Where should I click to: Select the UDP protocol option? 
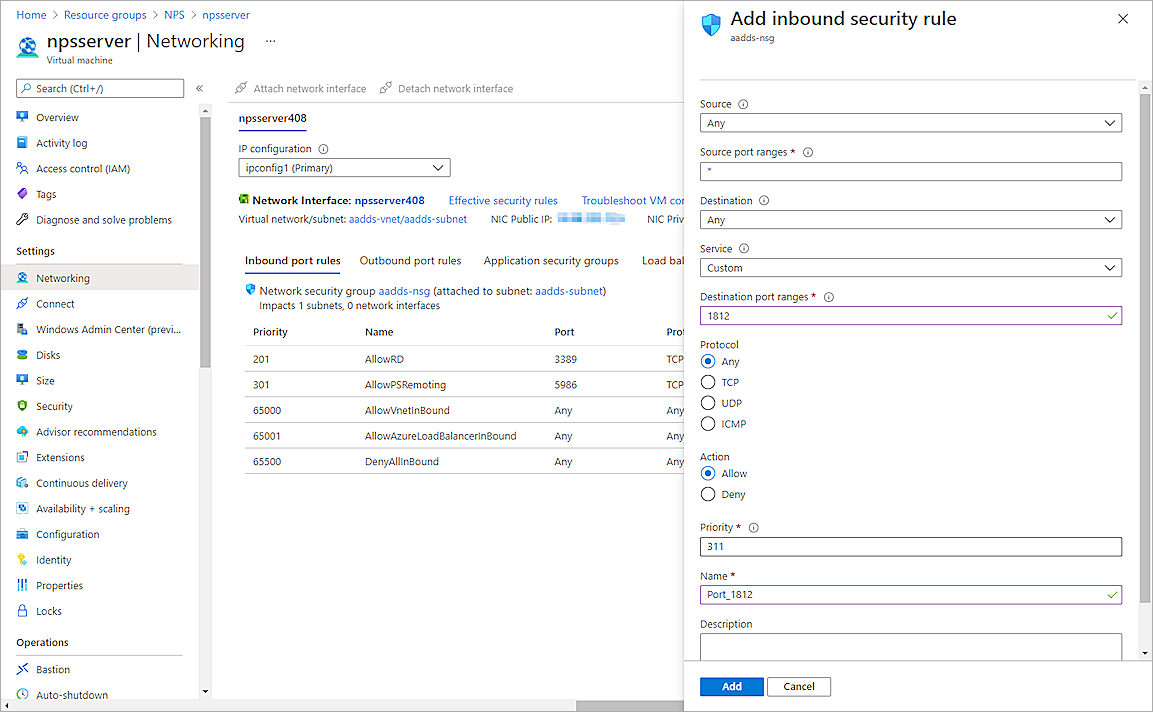click(708, 403)
